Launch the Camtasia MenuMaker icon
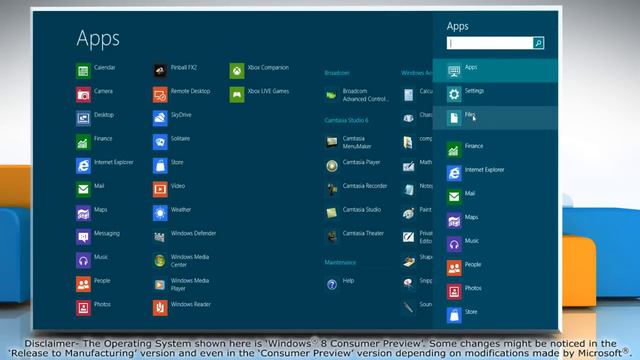640x360 pixels. 331,142
